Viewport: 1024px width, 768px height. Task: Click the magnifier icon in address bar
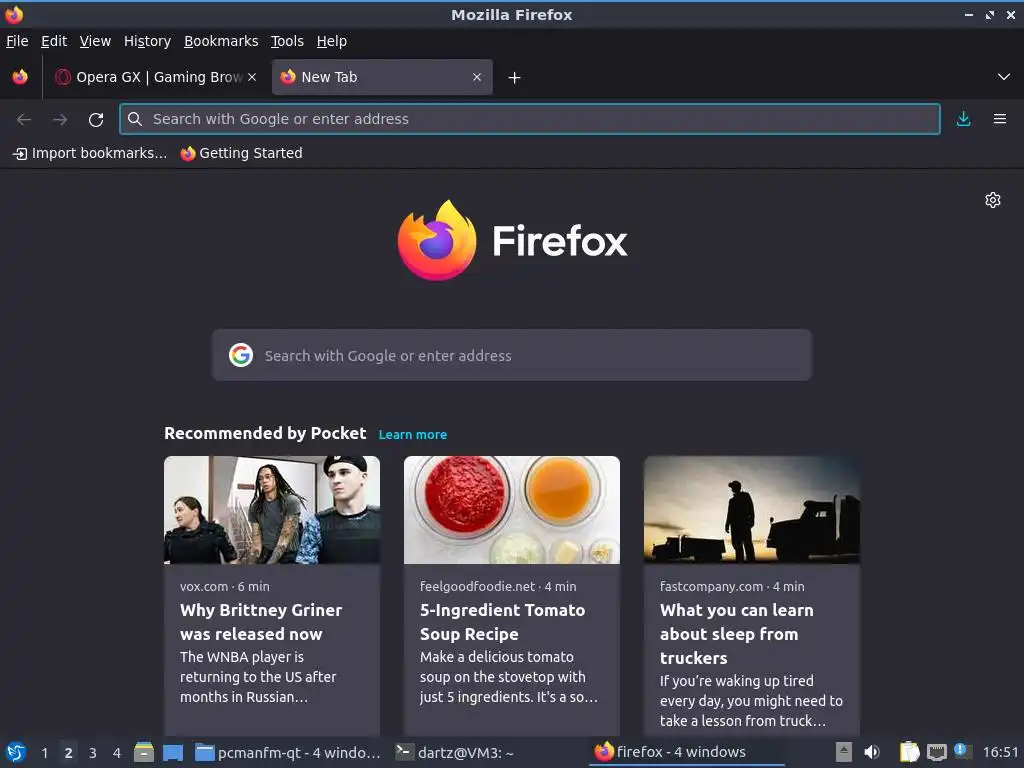click(x=135, y=119)
